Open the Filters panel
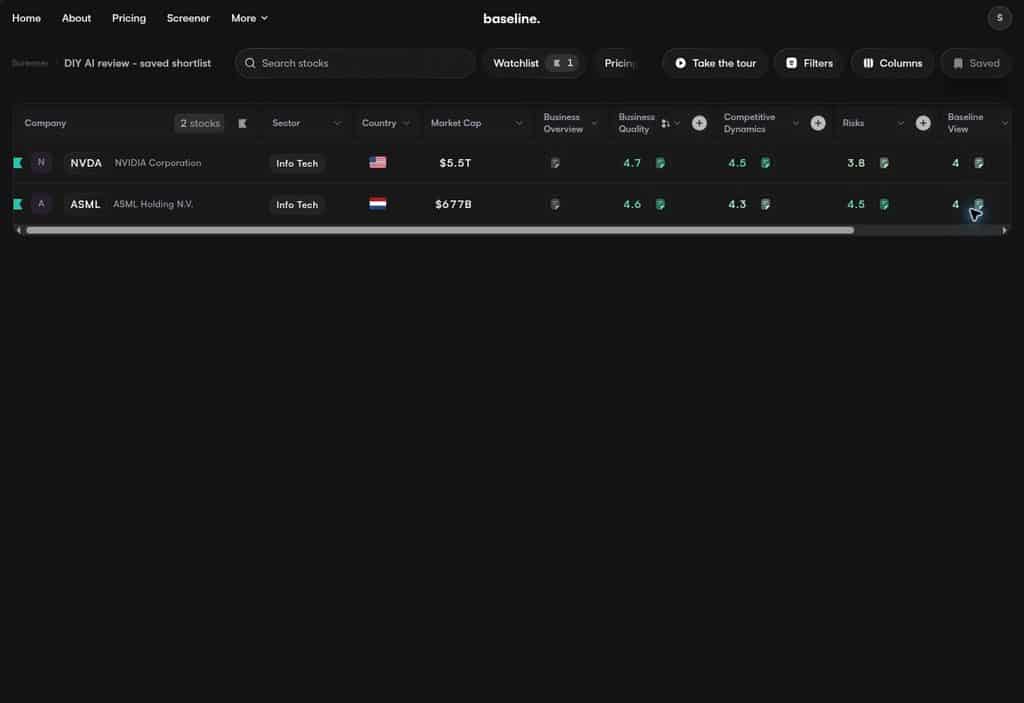 (x=809, y=63)
